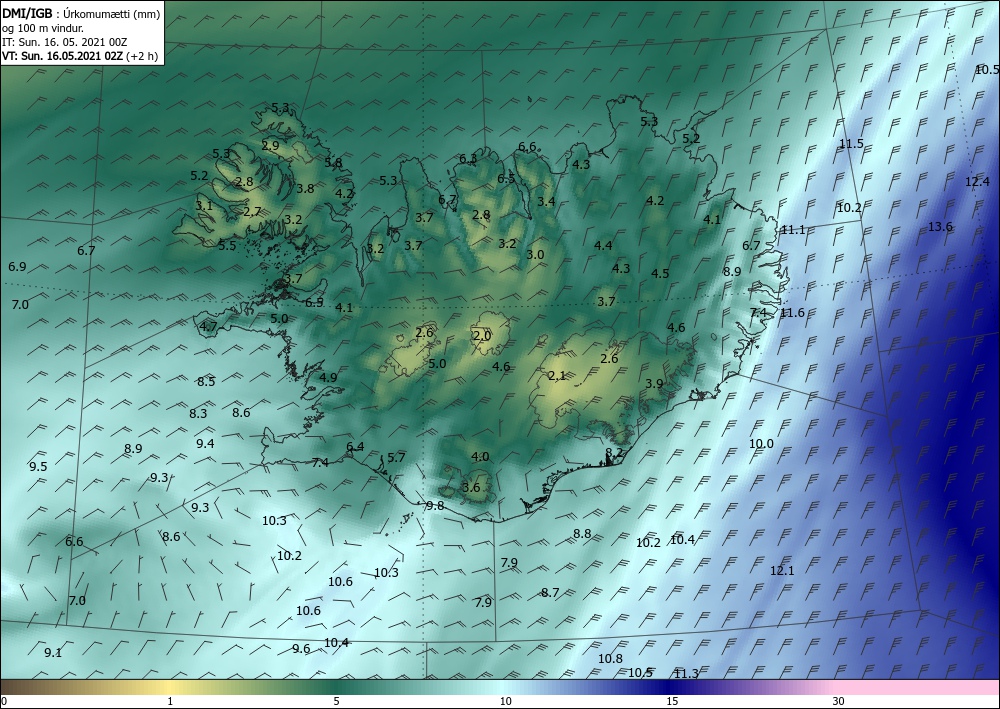Click the '3.0' value in north Iceland
Image resolution: width=1000 pixels, height=709 pixels.
coord(535,254)
